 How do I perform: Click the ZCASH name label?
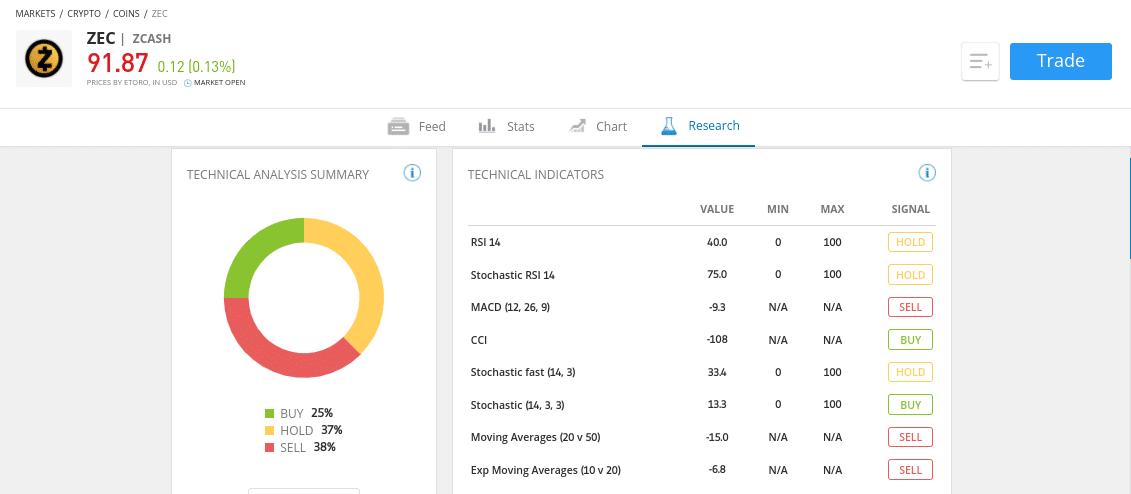click(x=151, y=39)
